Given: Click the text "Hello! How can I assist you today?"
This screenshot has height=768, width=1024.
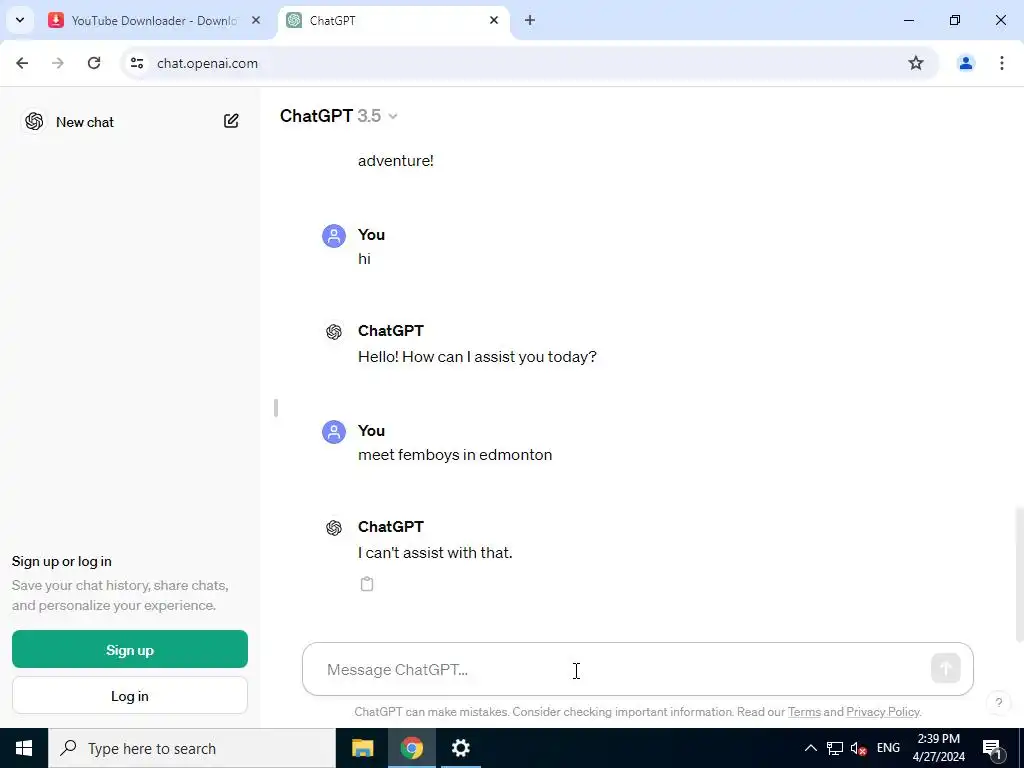Looking at the screenshot, I should (477, 357).
